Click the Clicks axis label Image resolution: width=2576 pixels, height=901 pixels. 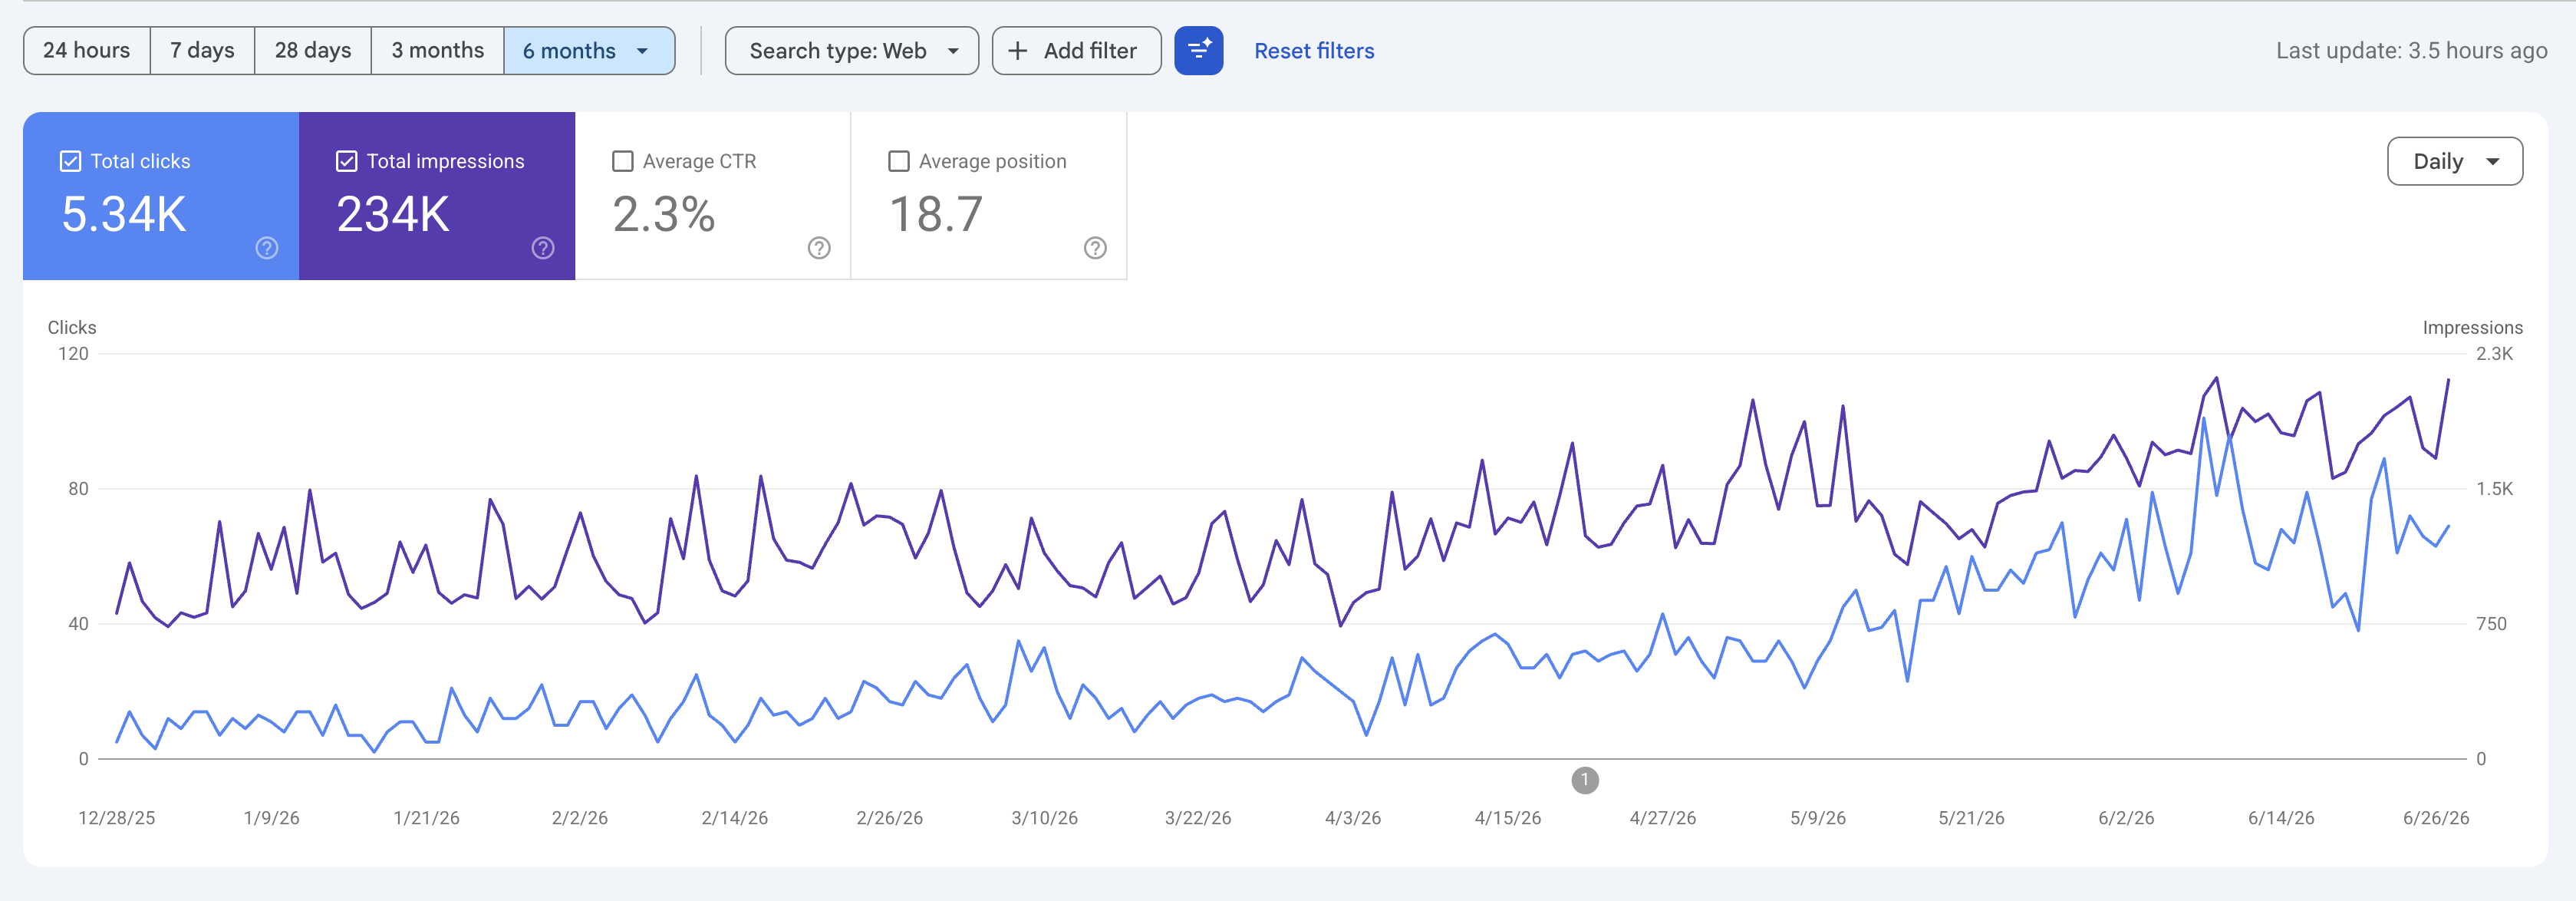click(x=72, y=327)
